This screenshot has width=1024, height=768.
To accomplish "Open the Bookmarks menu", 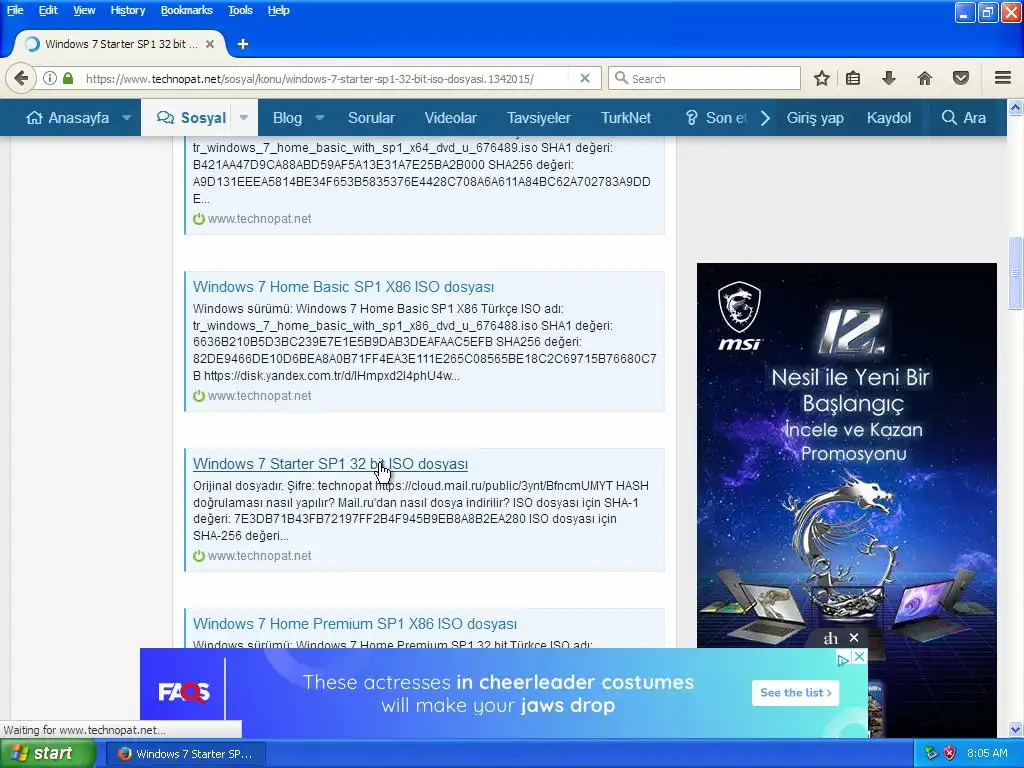I will (x=186, y=10).
